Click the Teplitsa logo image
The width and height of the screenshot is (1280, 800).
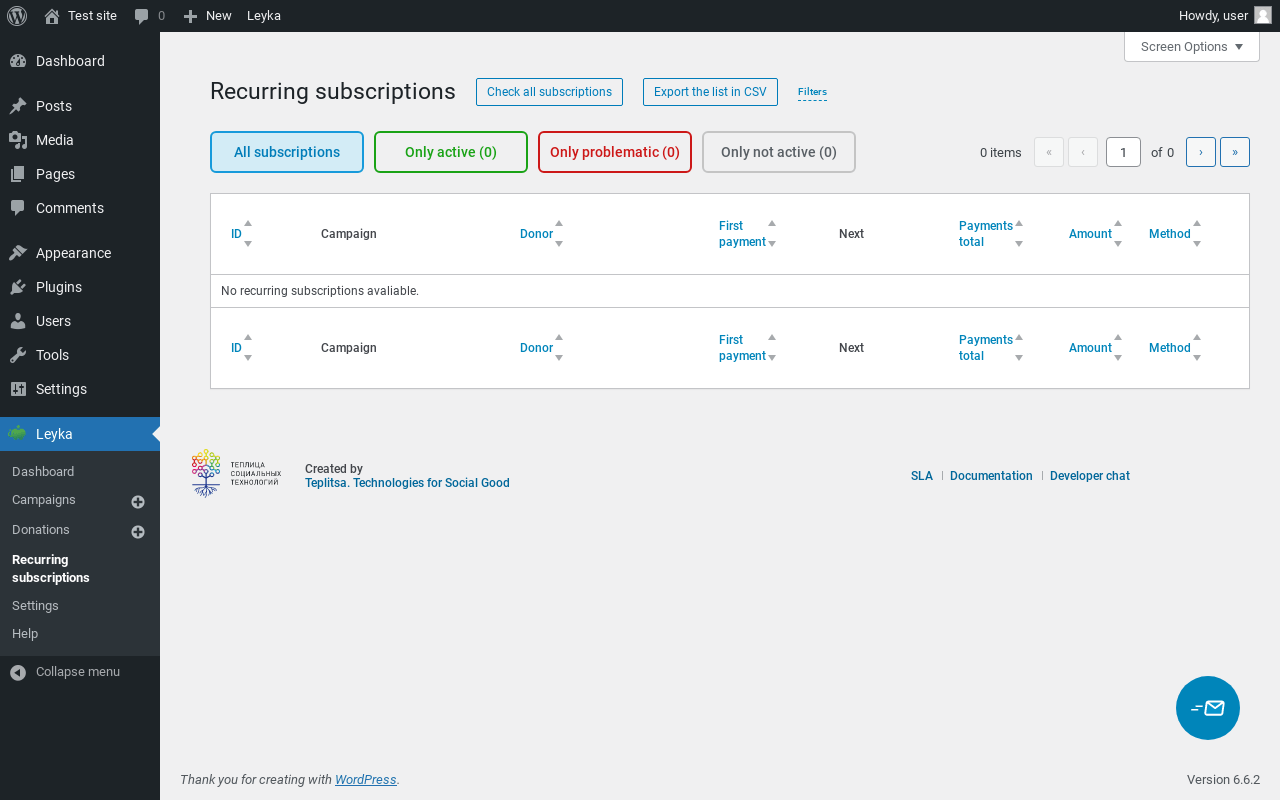[x=236, y=474]
